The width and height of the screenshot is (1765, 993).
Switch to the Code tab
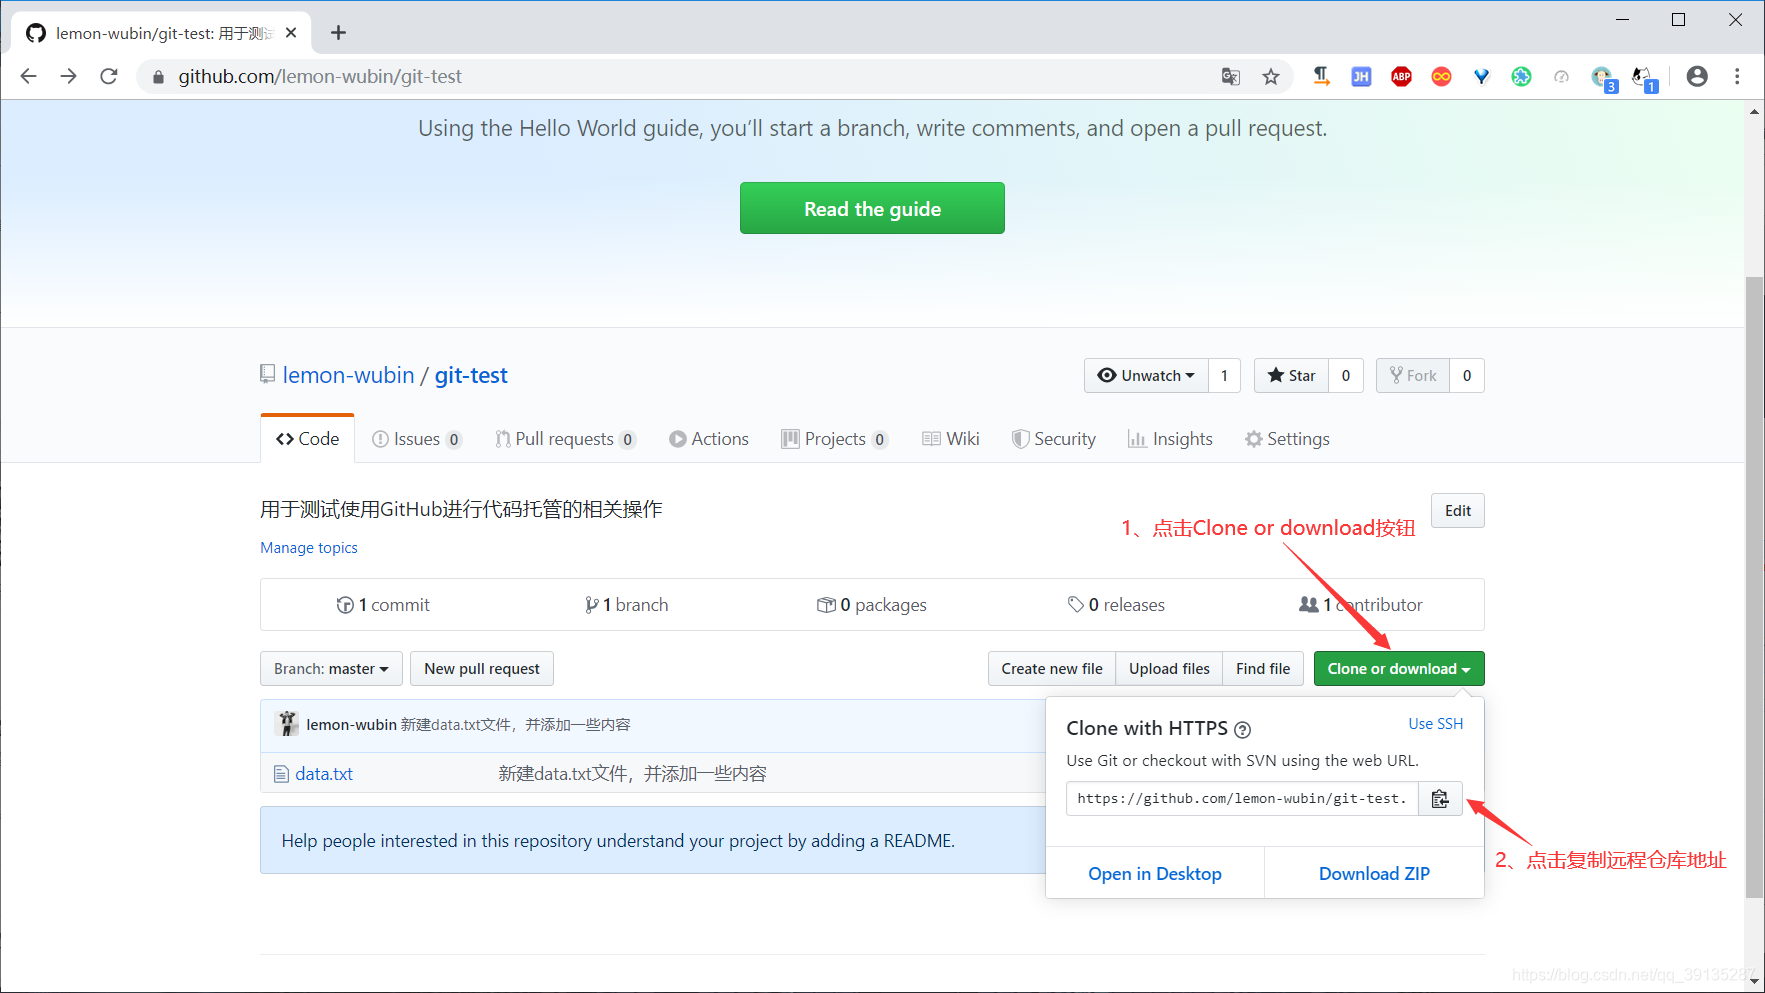point(307,439)
